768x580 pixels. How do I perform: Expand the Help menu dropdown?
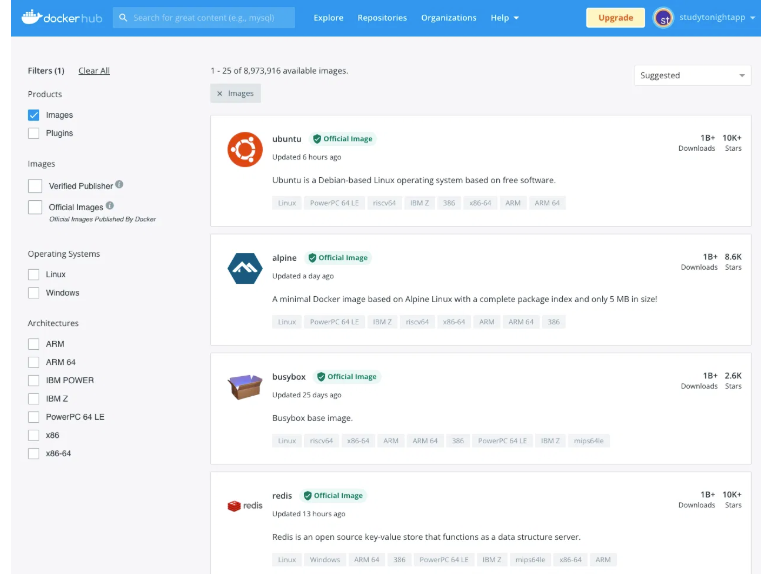click(x=504, y=17)
